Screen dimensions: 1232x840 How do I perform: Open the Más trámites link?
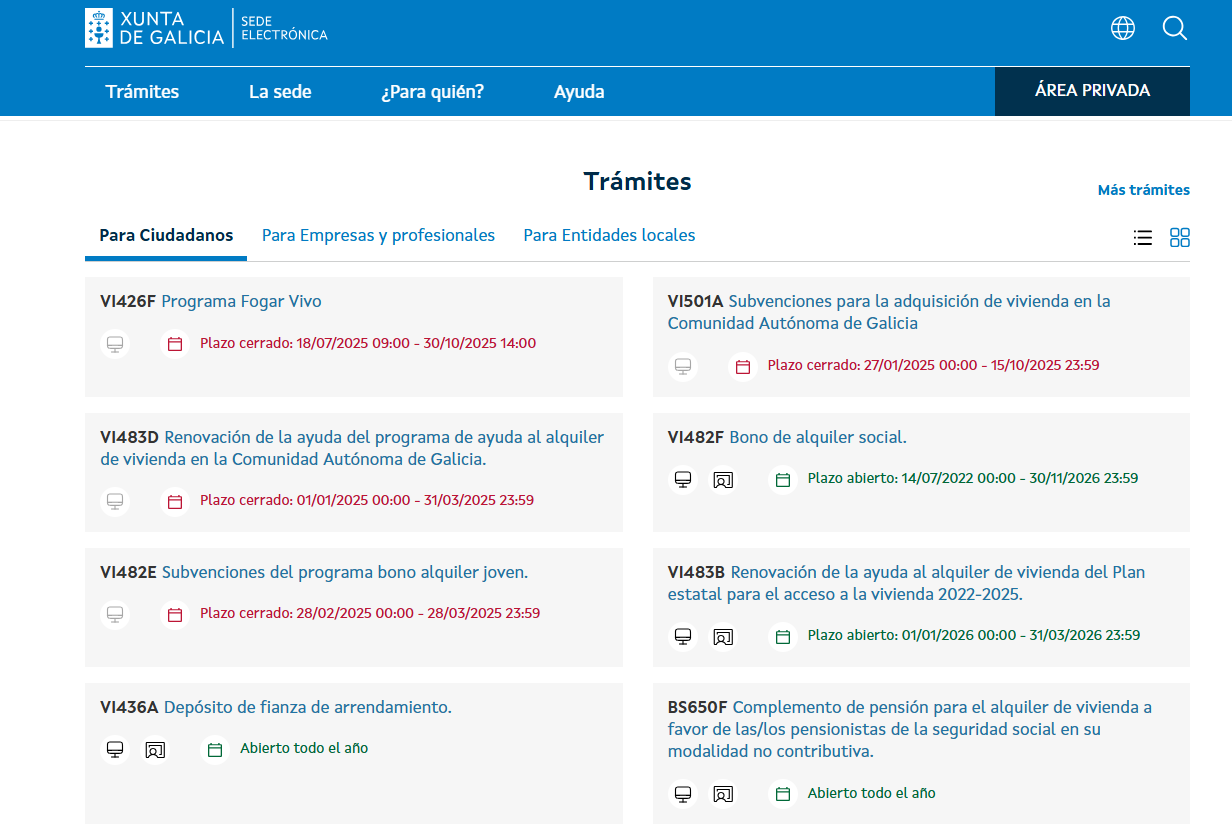[1143, 190]
